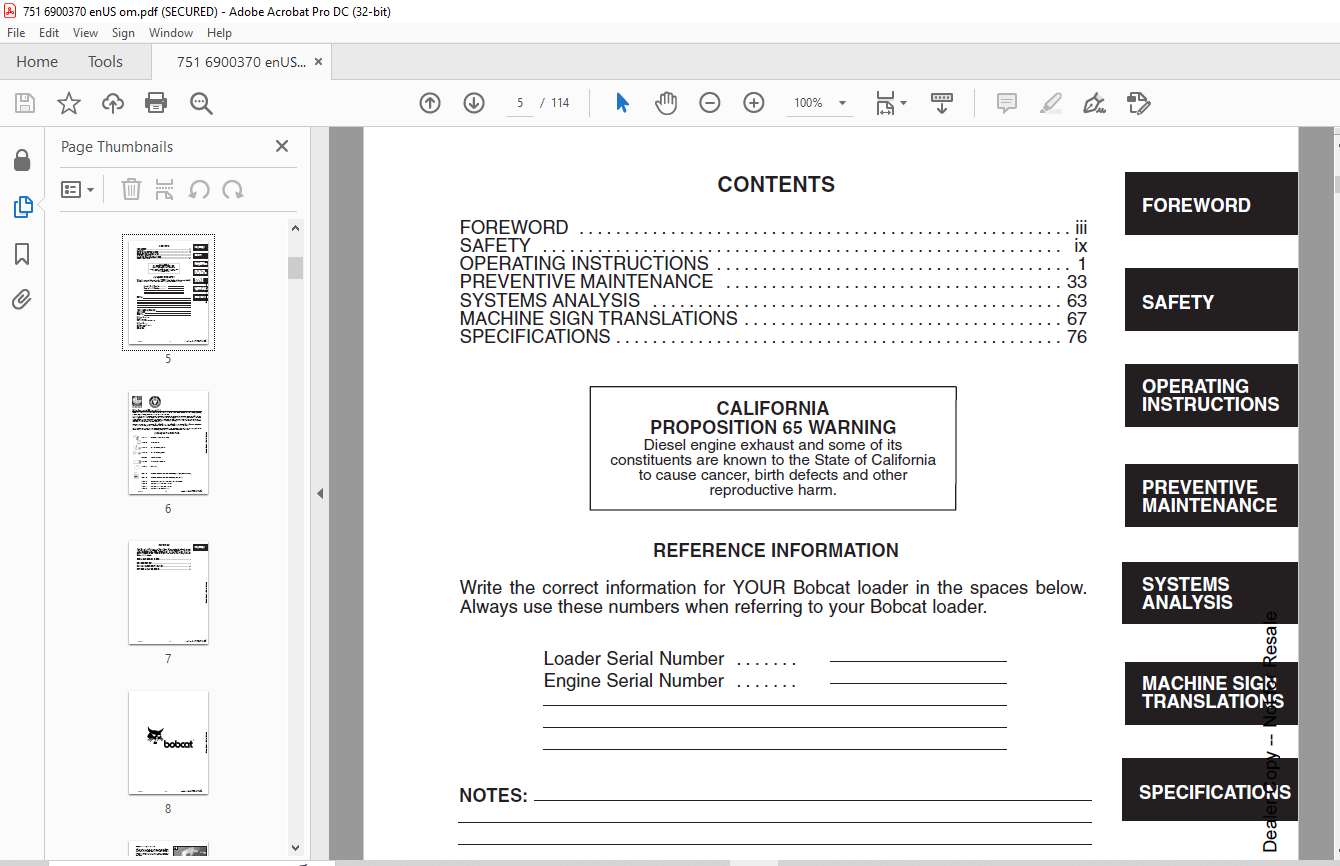Open the Window menu

(171, 33)
